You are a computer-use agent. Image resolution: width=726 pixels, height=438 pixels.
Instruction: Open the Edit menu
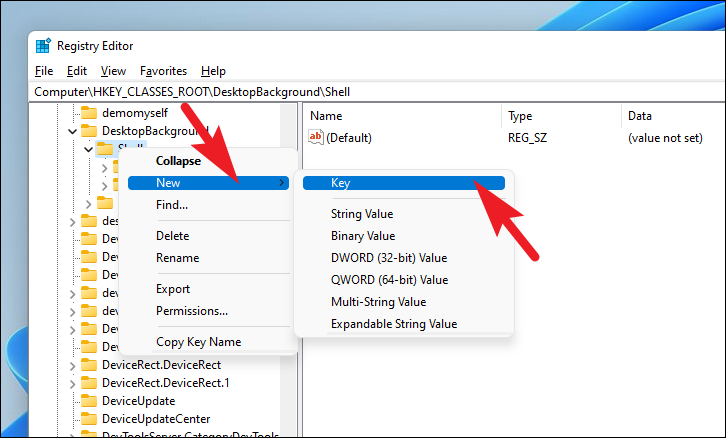(76, 71)
